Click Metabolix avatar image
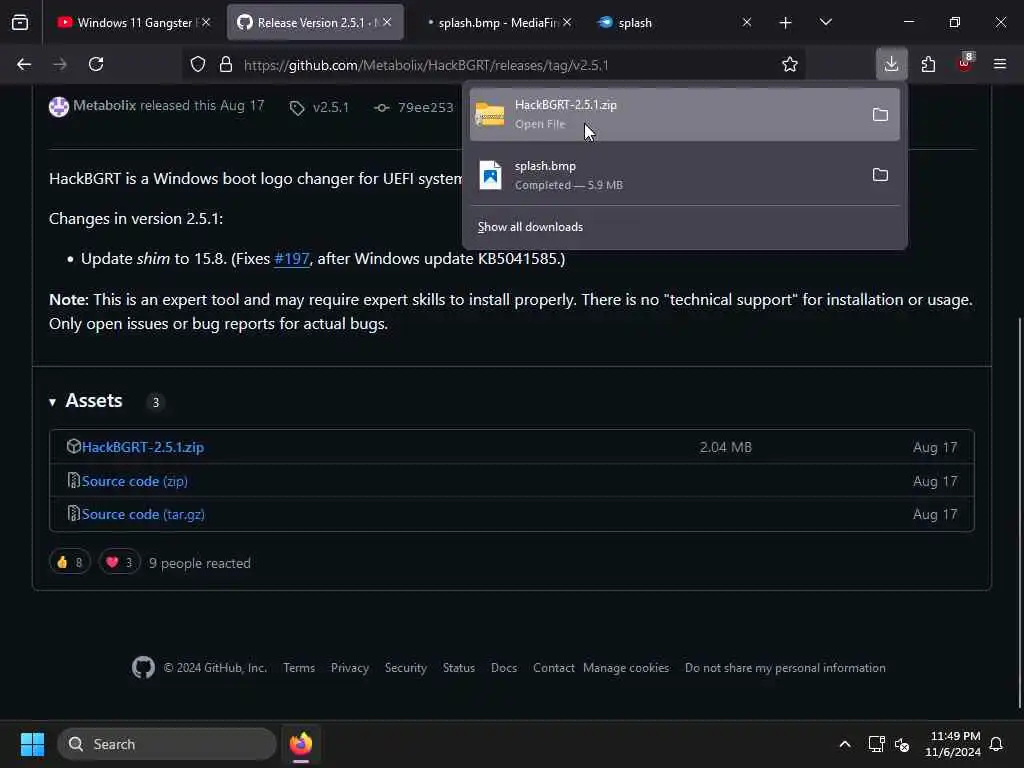This screenshot has width=1024, height=768. [59, 106]
